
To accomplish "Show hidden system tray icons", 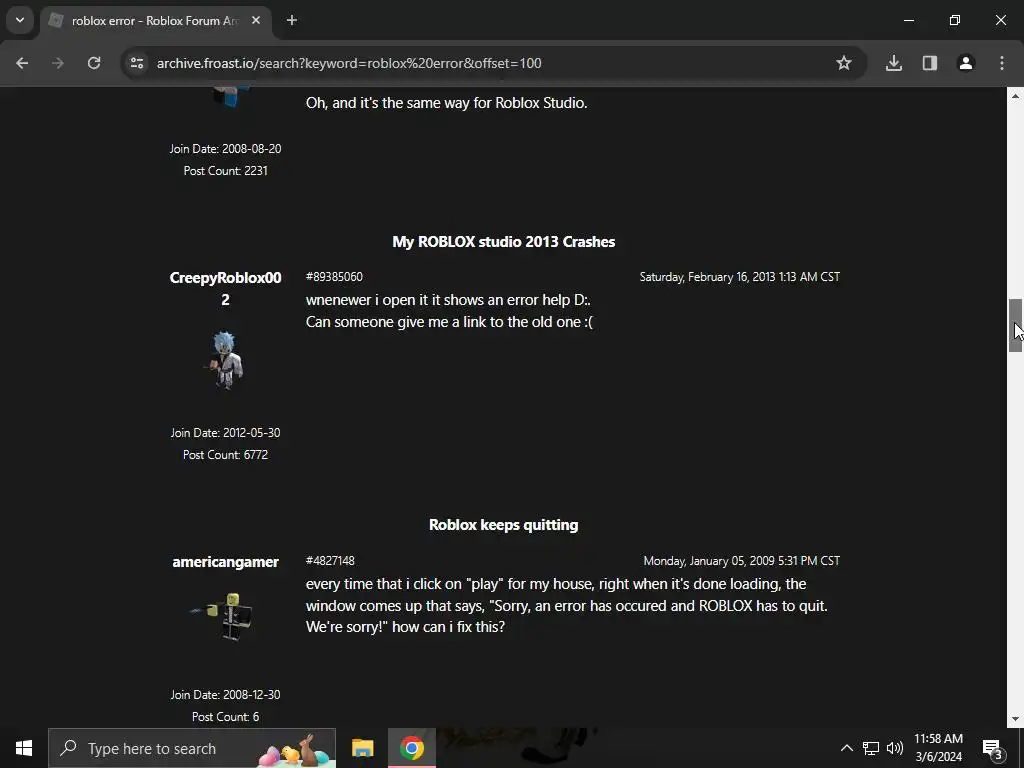I will (x=846, y=748).
